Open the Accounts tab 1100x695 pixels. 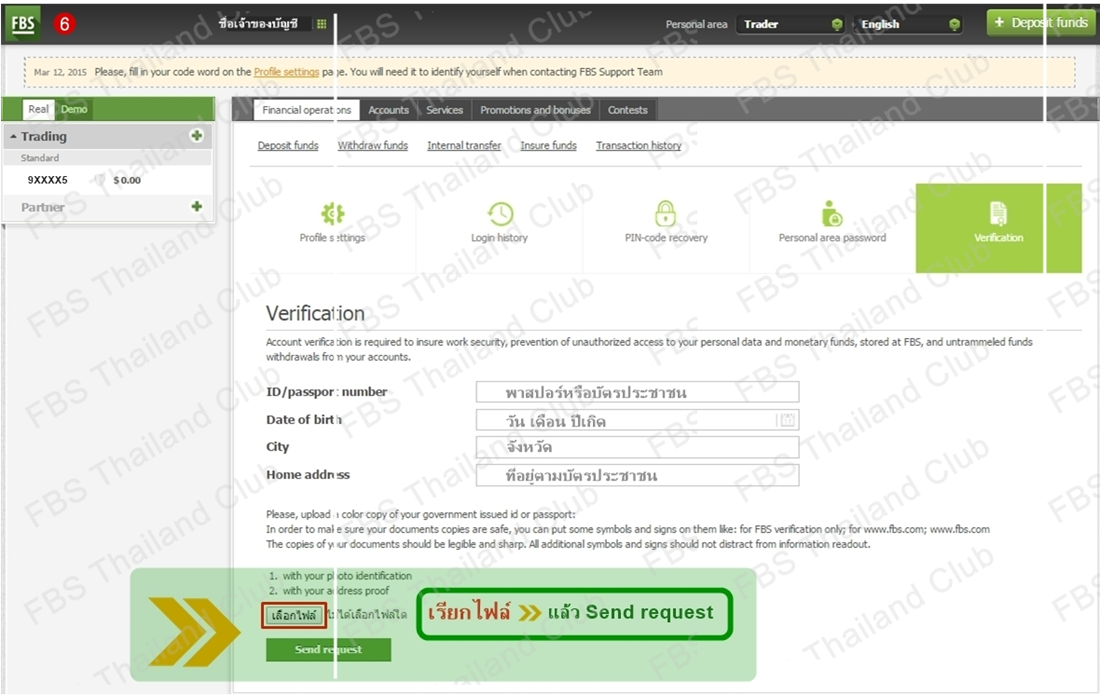389,110
